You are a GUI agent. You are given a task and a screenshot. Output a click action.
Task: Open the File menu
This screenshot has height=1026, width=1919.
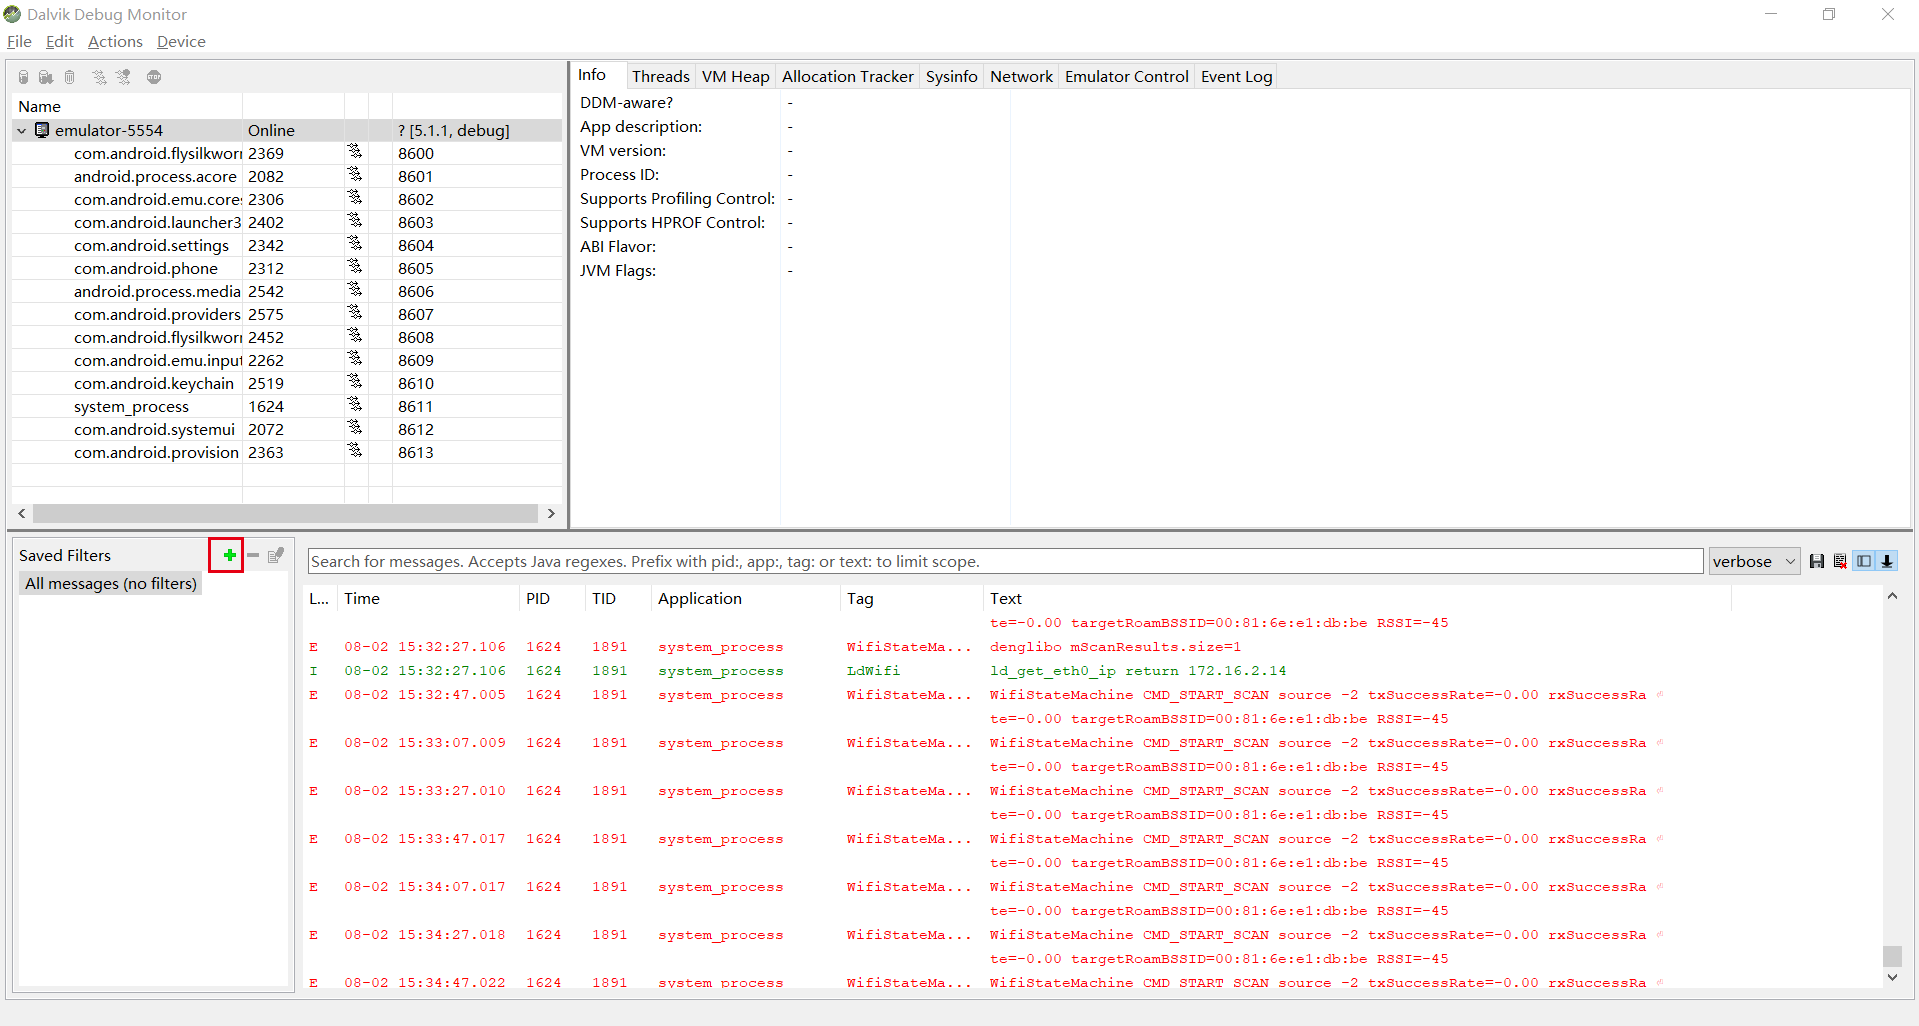(19, 41)
